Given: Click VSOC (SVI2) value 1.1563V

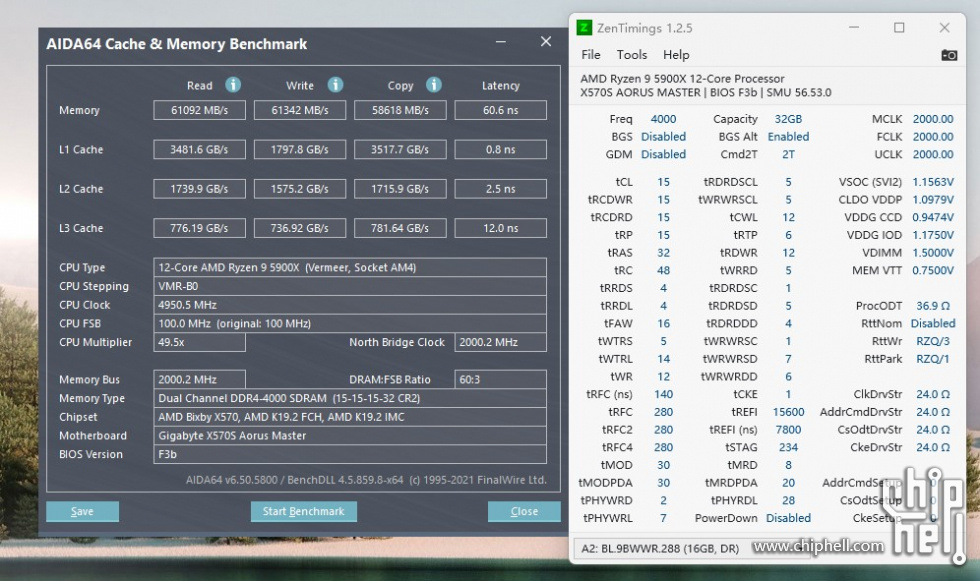Looking at the screenshot, I should tap(932, 182).
